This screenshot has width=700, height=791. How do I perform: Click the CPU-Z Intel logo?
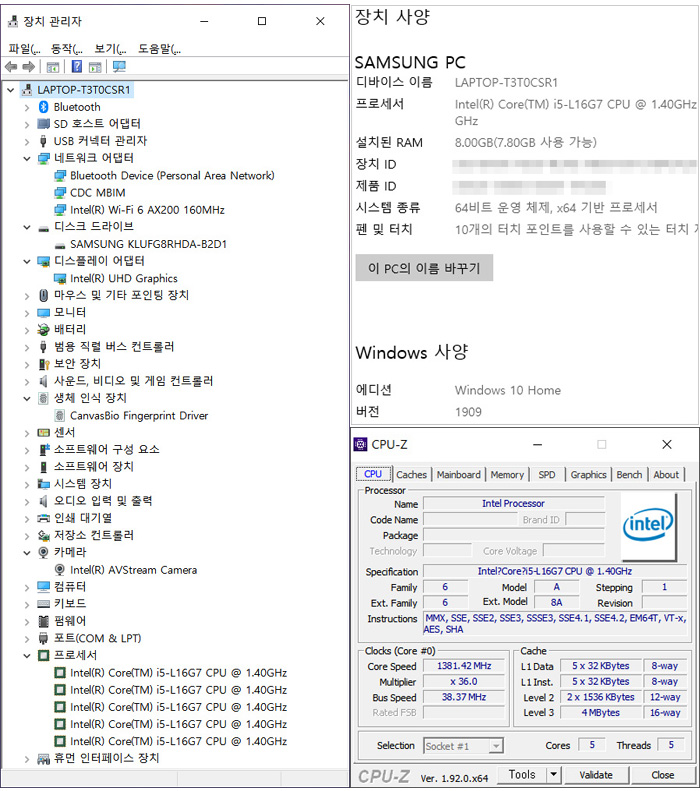point(648,525)
